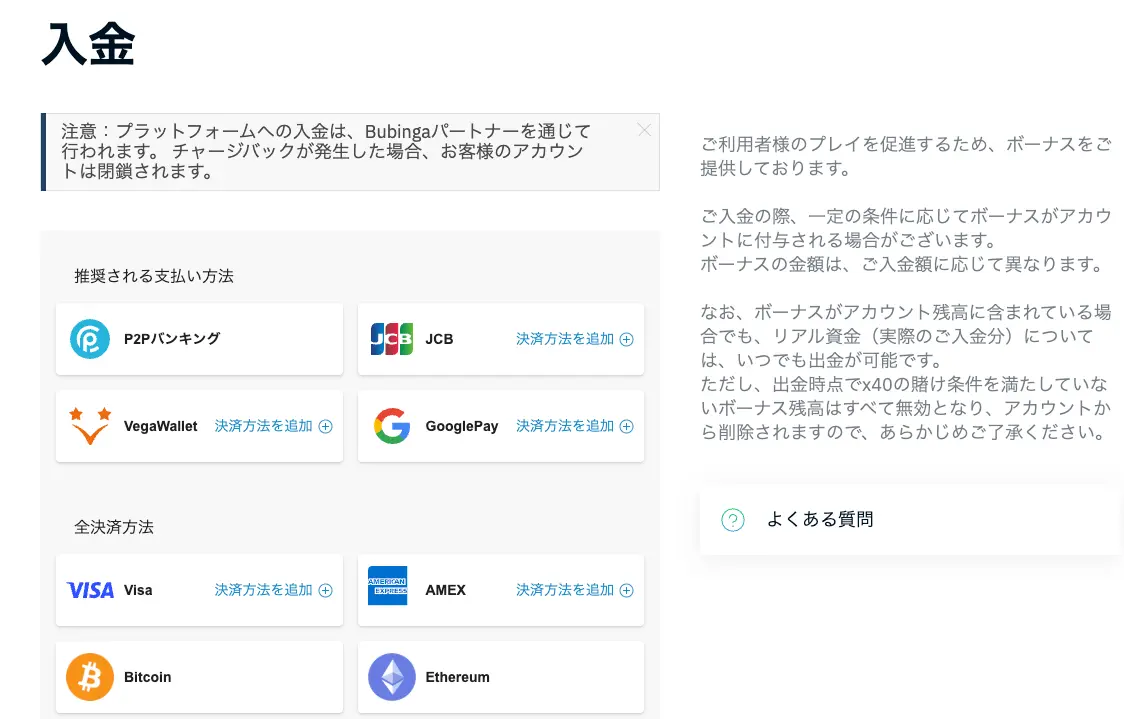
Task: Choose the Ethereum label text
Action: click(457, 677)
